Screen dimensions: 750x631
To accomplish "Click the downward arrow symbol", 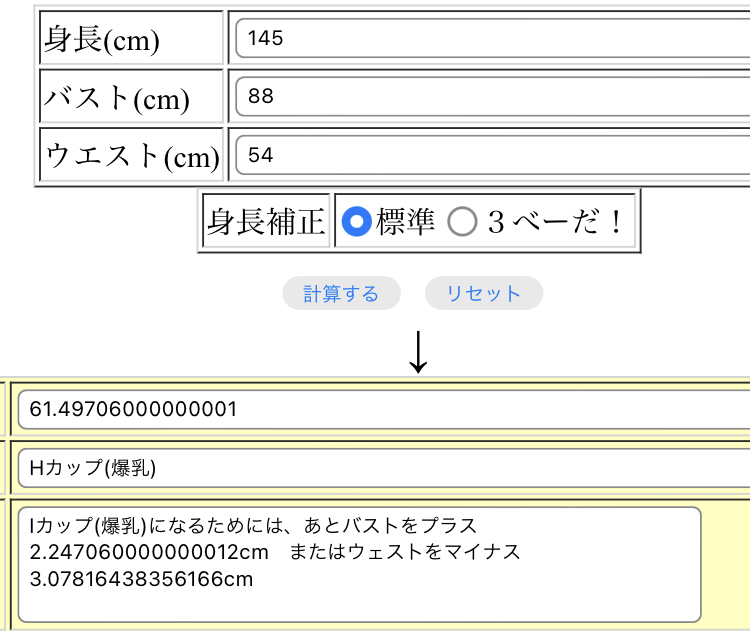I will (419, 350).
